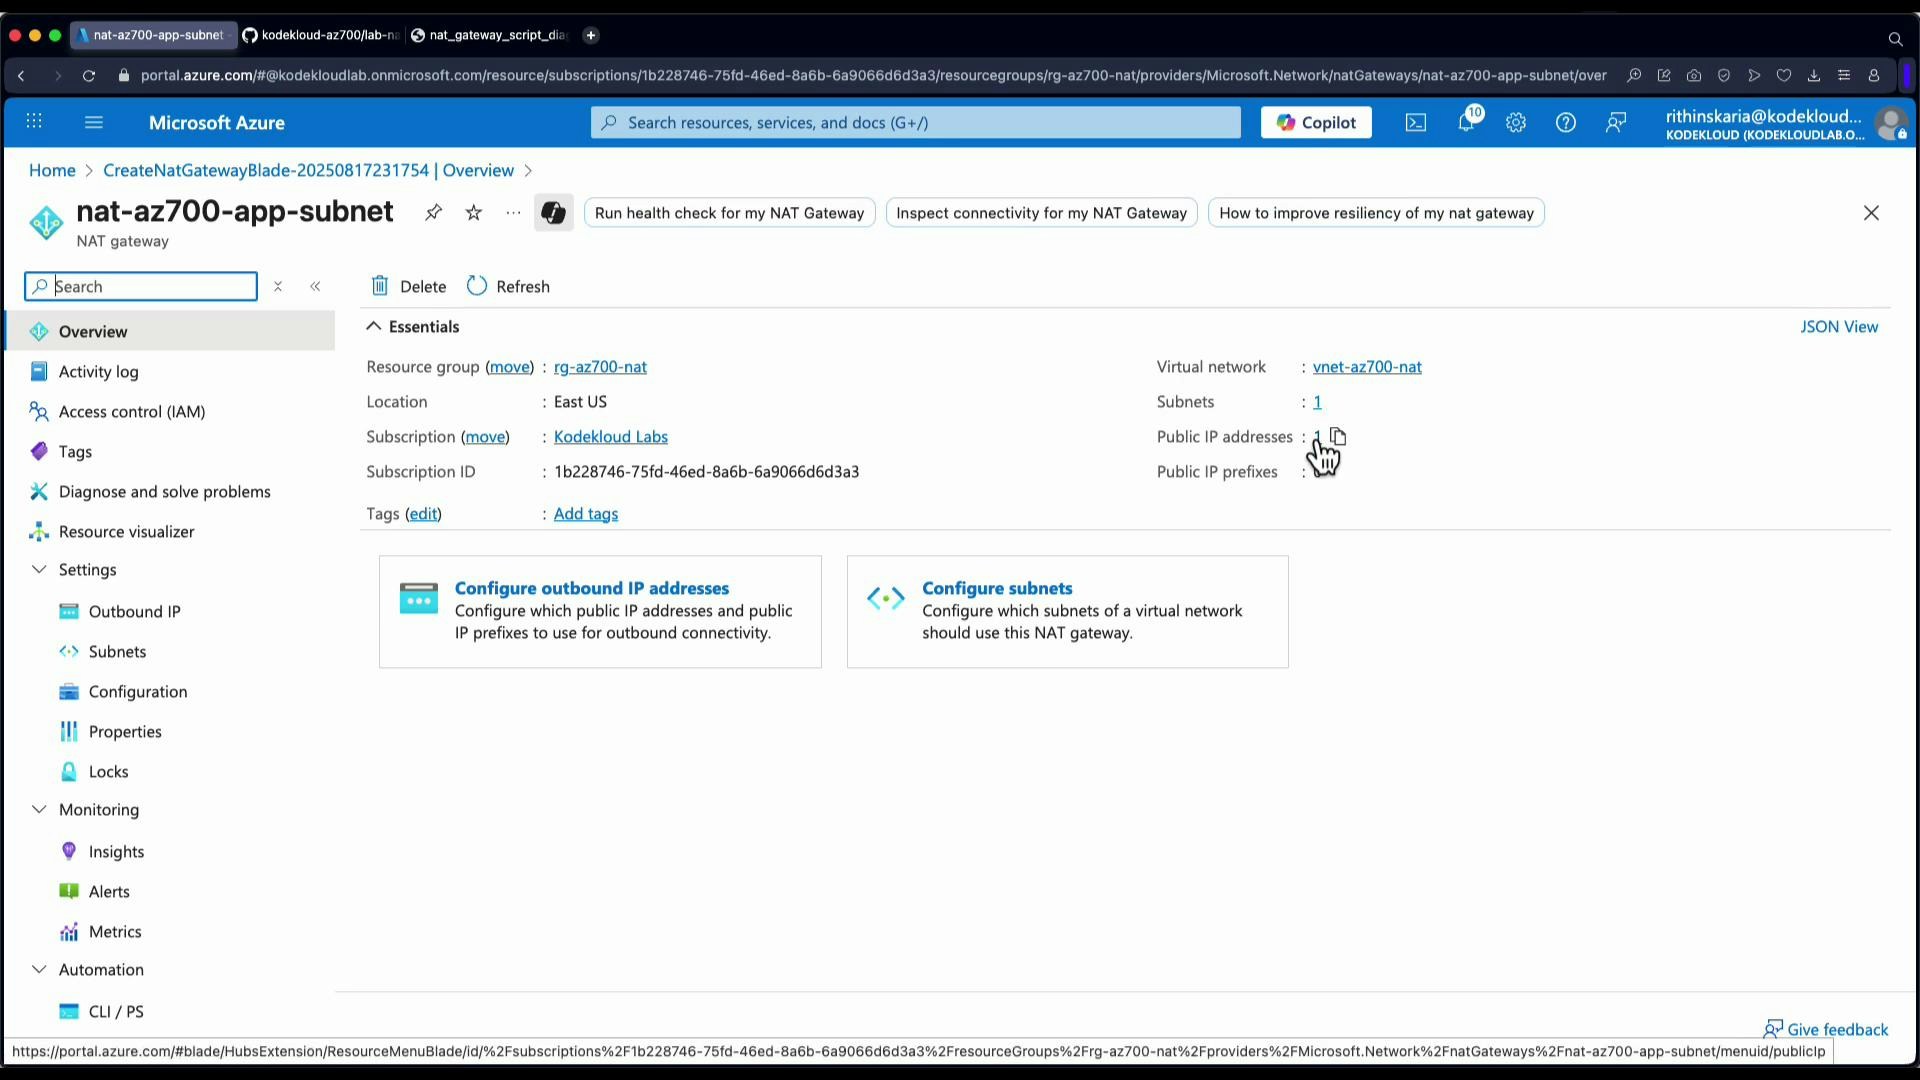Collapse the Essentials section

[x=373, y=326]
